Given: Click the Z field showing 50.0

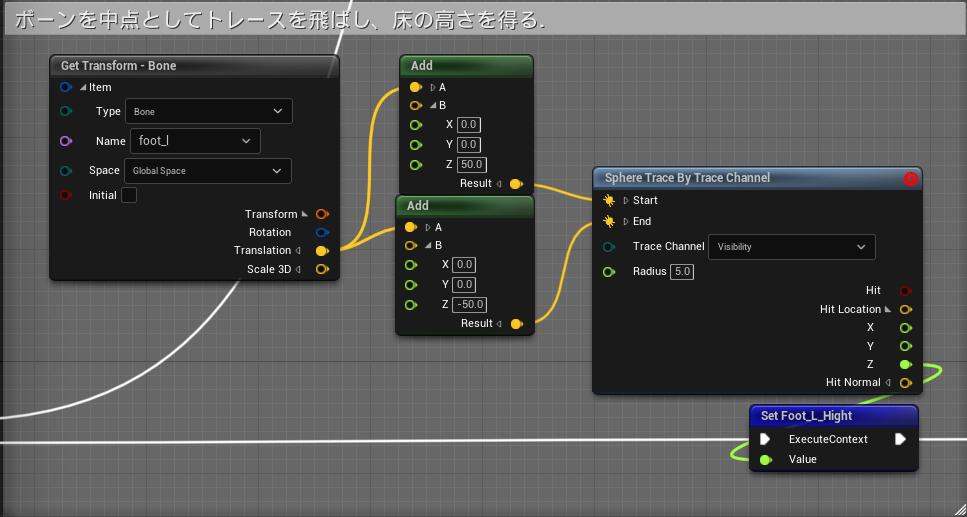Looking at the screenshot, I should pyautogui.click(x=472, y=165).
